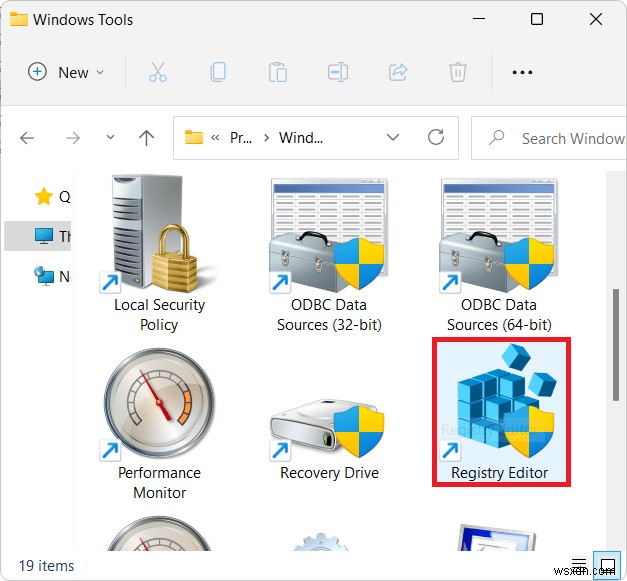The height and width of the screenshot is (581, 627).
Task: Expand the recent locations chevron
Action: 110,137
